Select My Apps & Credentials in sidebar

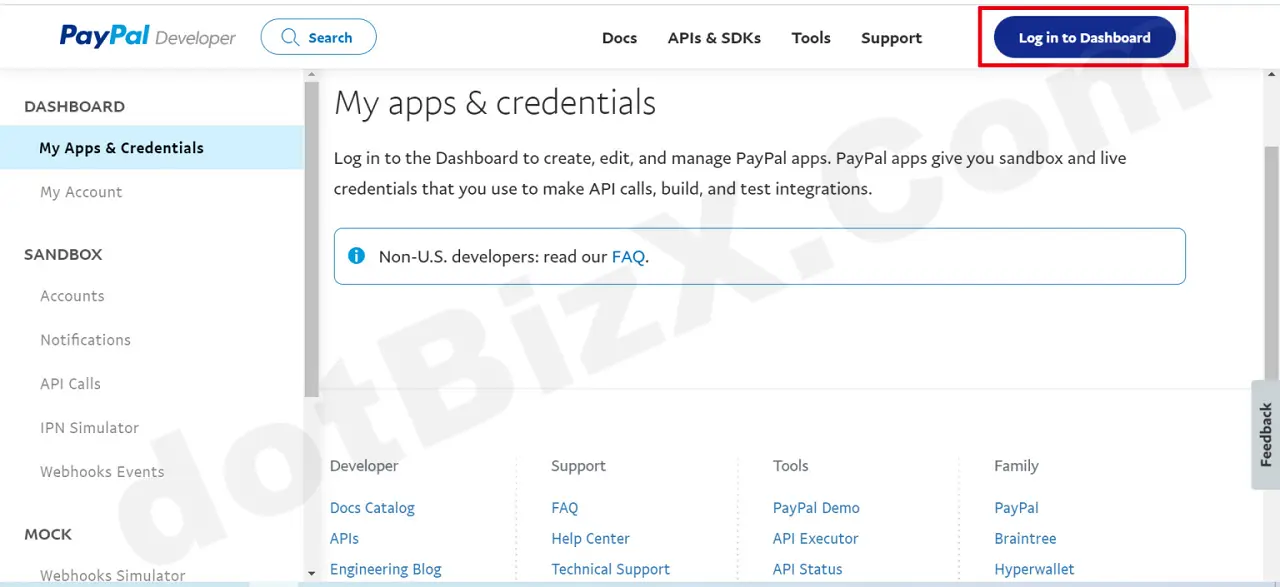click(121, 148)
